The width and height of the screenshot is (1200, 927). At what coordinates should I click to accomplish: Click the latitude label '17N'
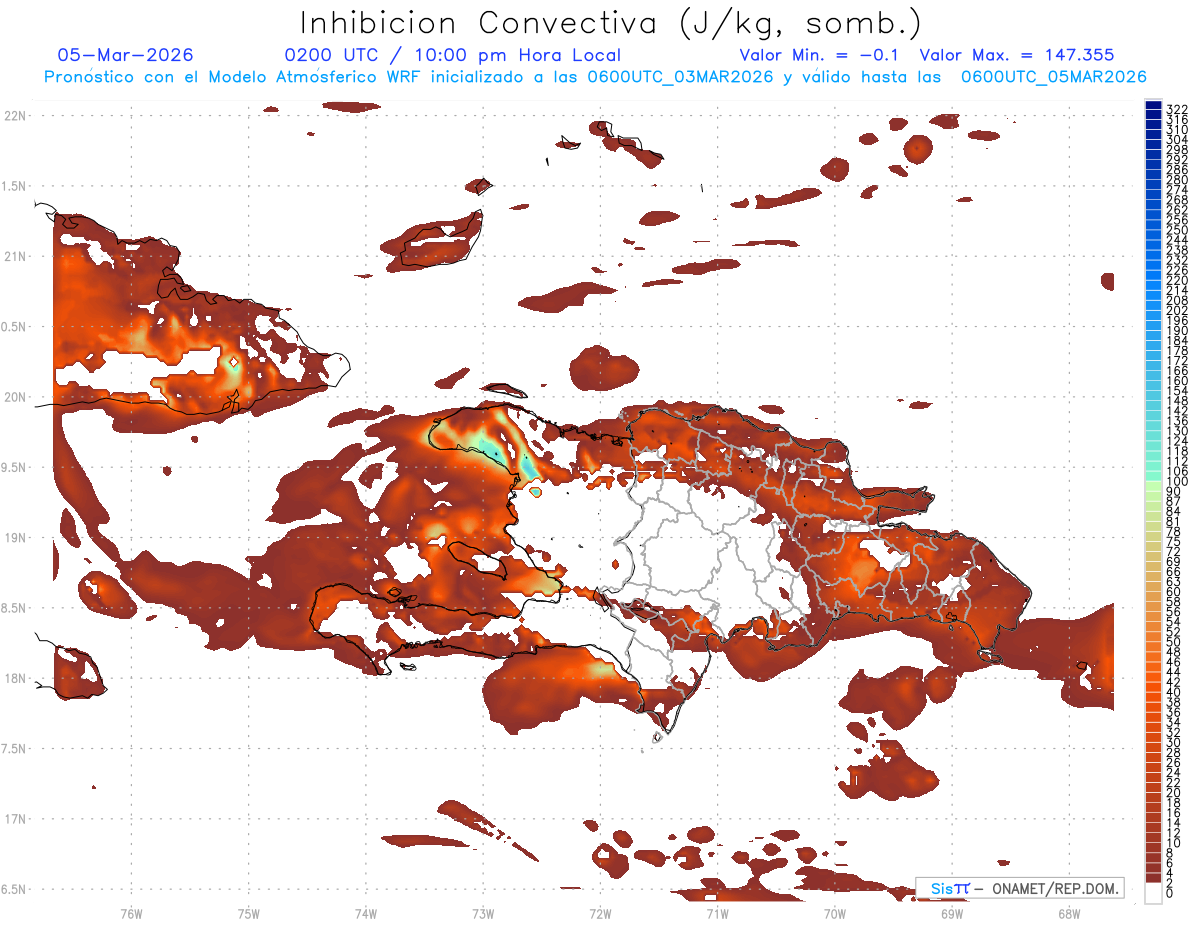14,819
